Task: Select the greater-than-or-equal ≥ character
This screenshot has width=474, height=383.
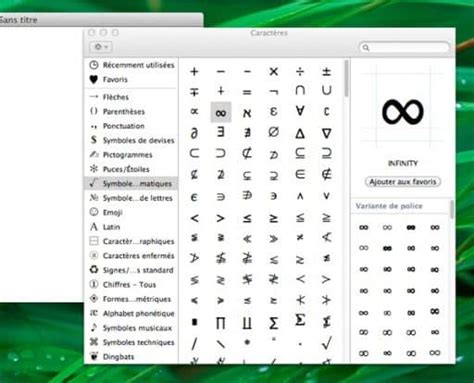Action: [x=273, y=218]
